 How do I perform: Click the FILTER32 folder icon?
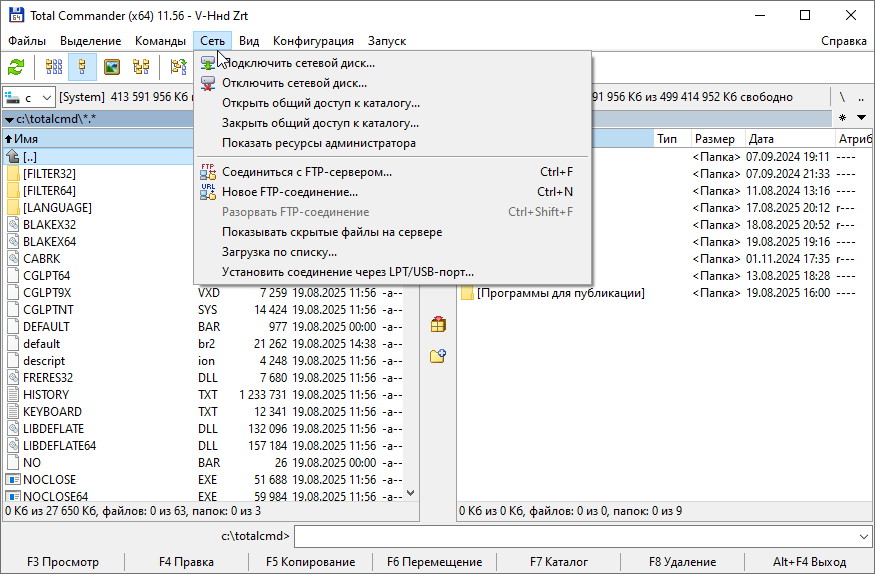tap(13, 174)
